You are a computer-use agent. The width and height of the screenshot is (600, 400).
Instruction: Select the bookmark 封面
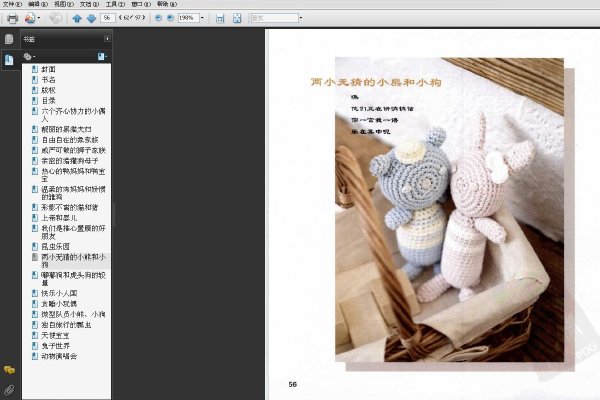coord(49,69)
